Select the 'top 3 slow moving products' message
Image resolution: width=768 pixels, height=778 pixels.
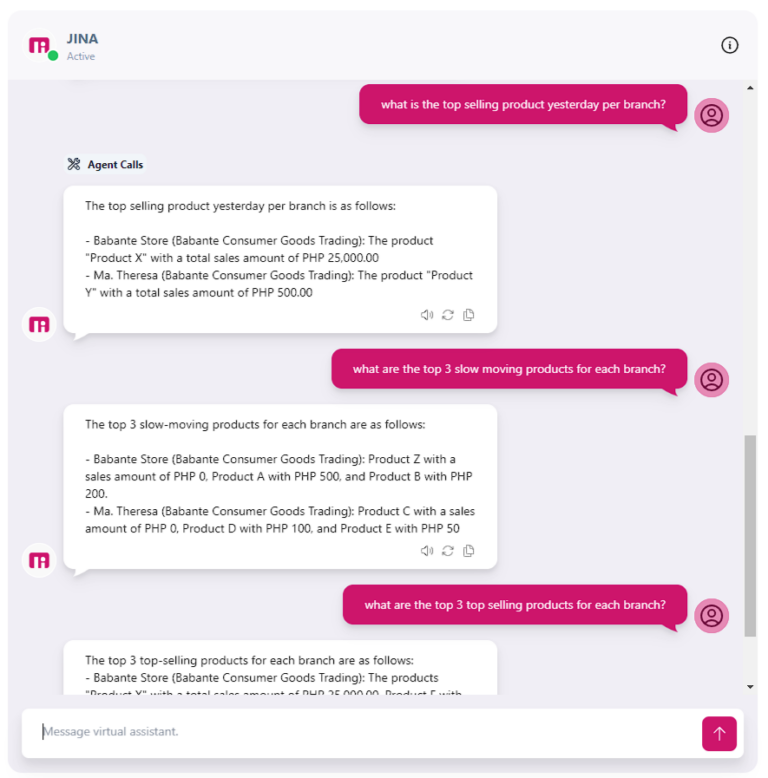[509, 369]
